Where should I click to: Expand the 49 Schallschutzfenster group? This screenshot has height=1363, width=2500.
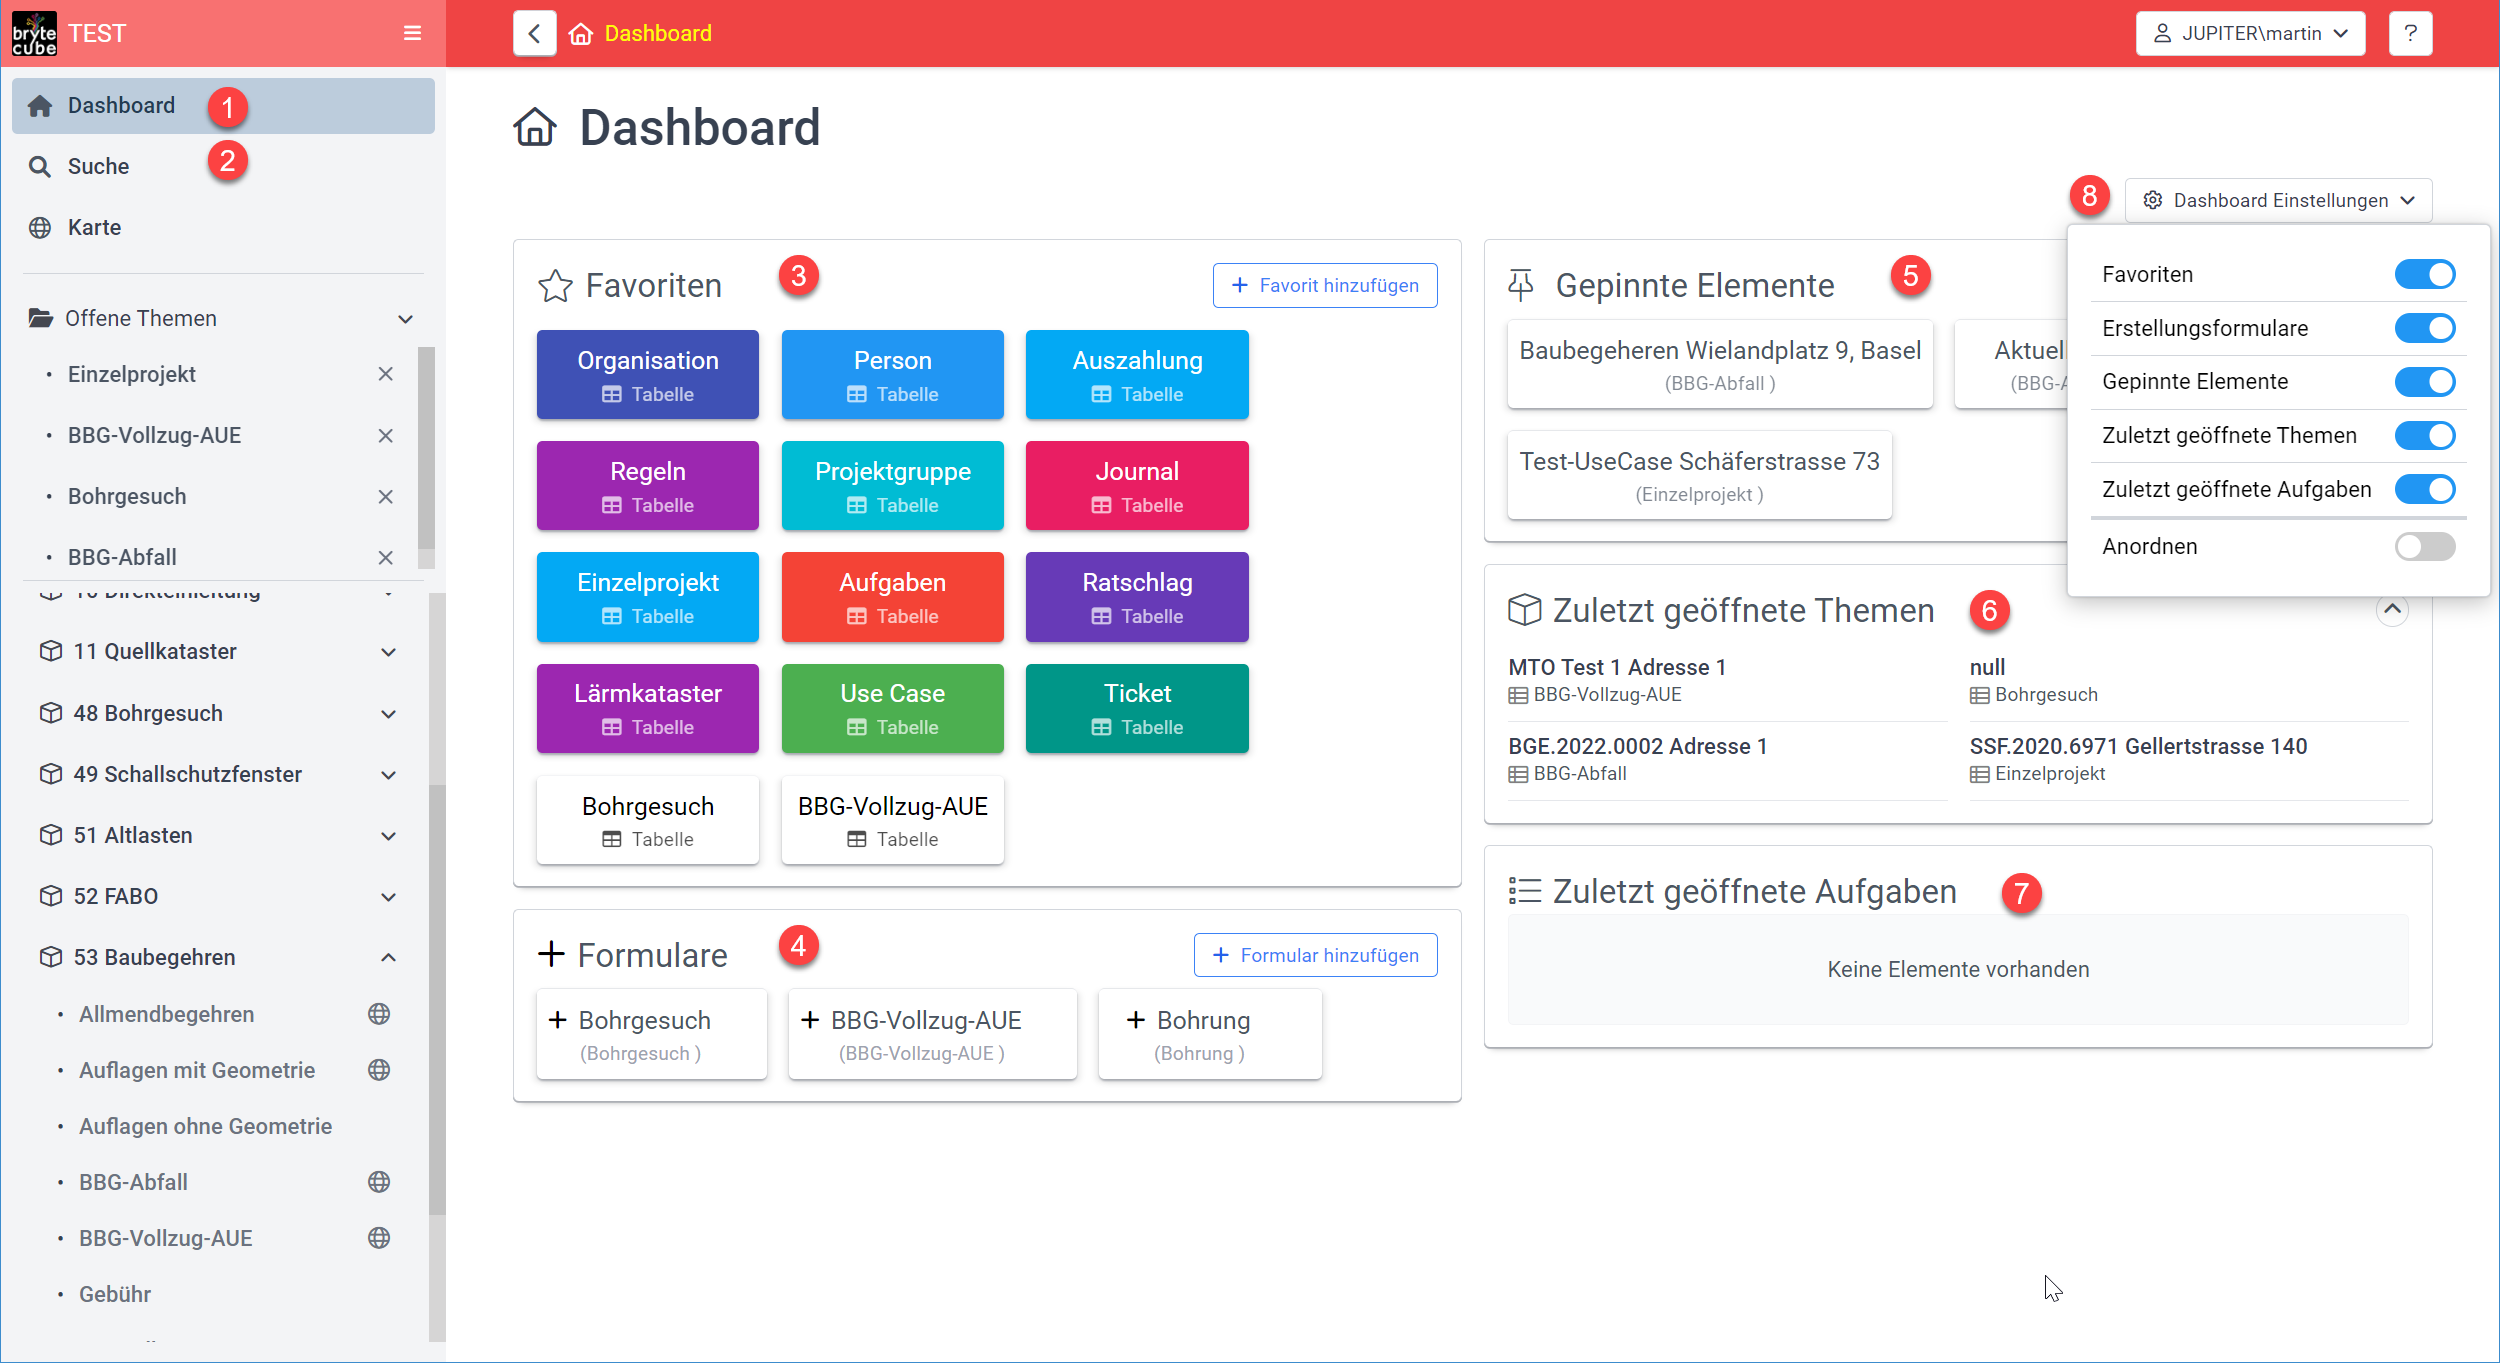tap(389, 775)
